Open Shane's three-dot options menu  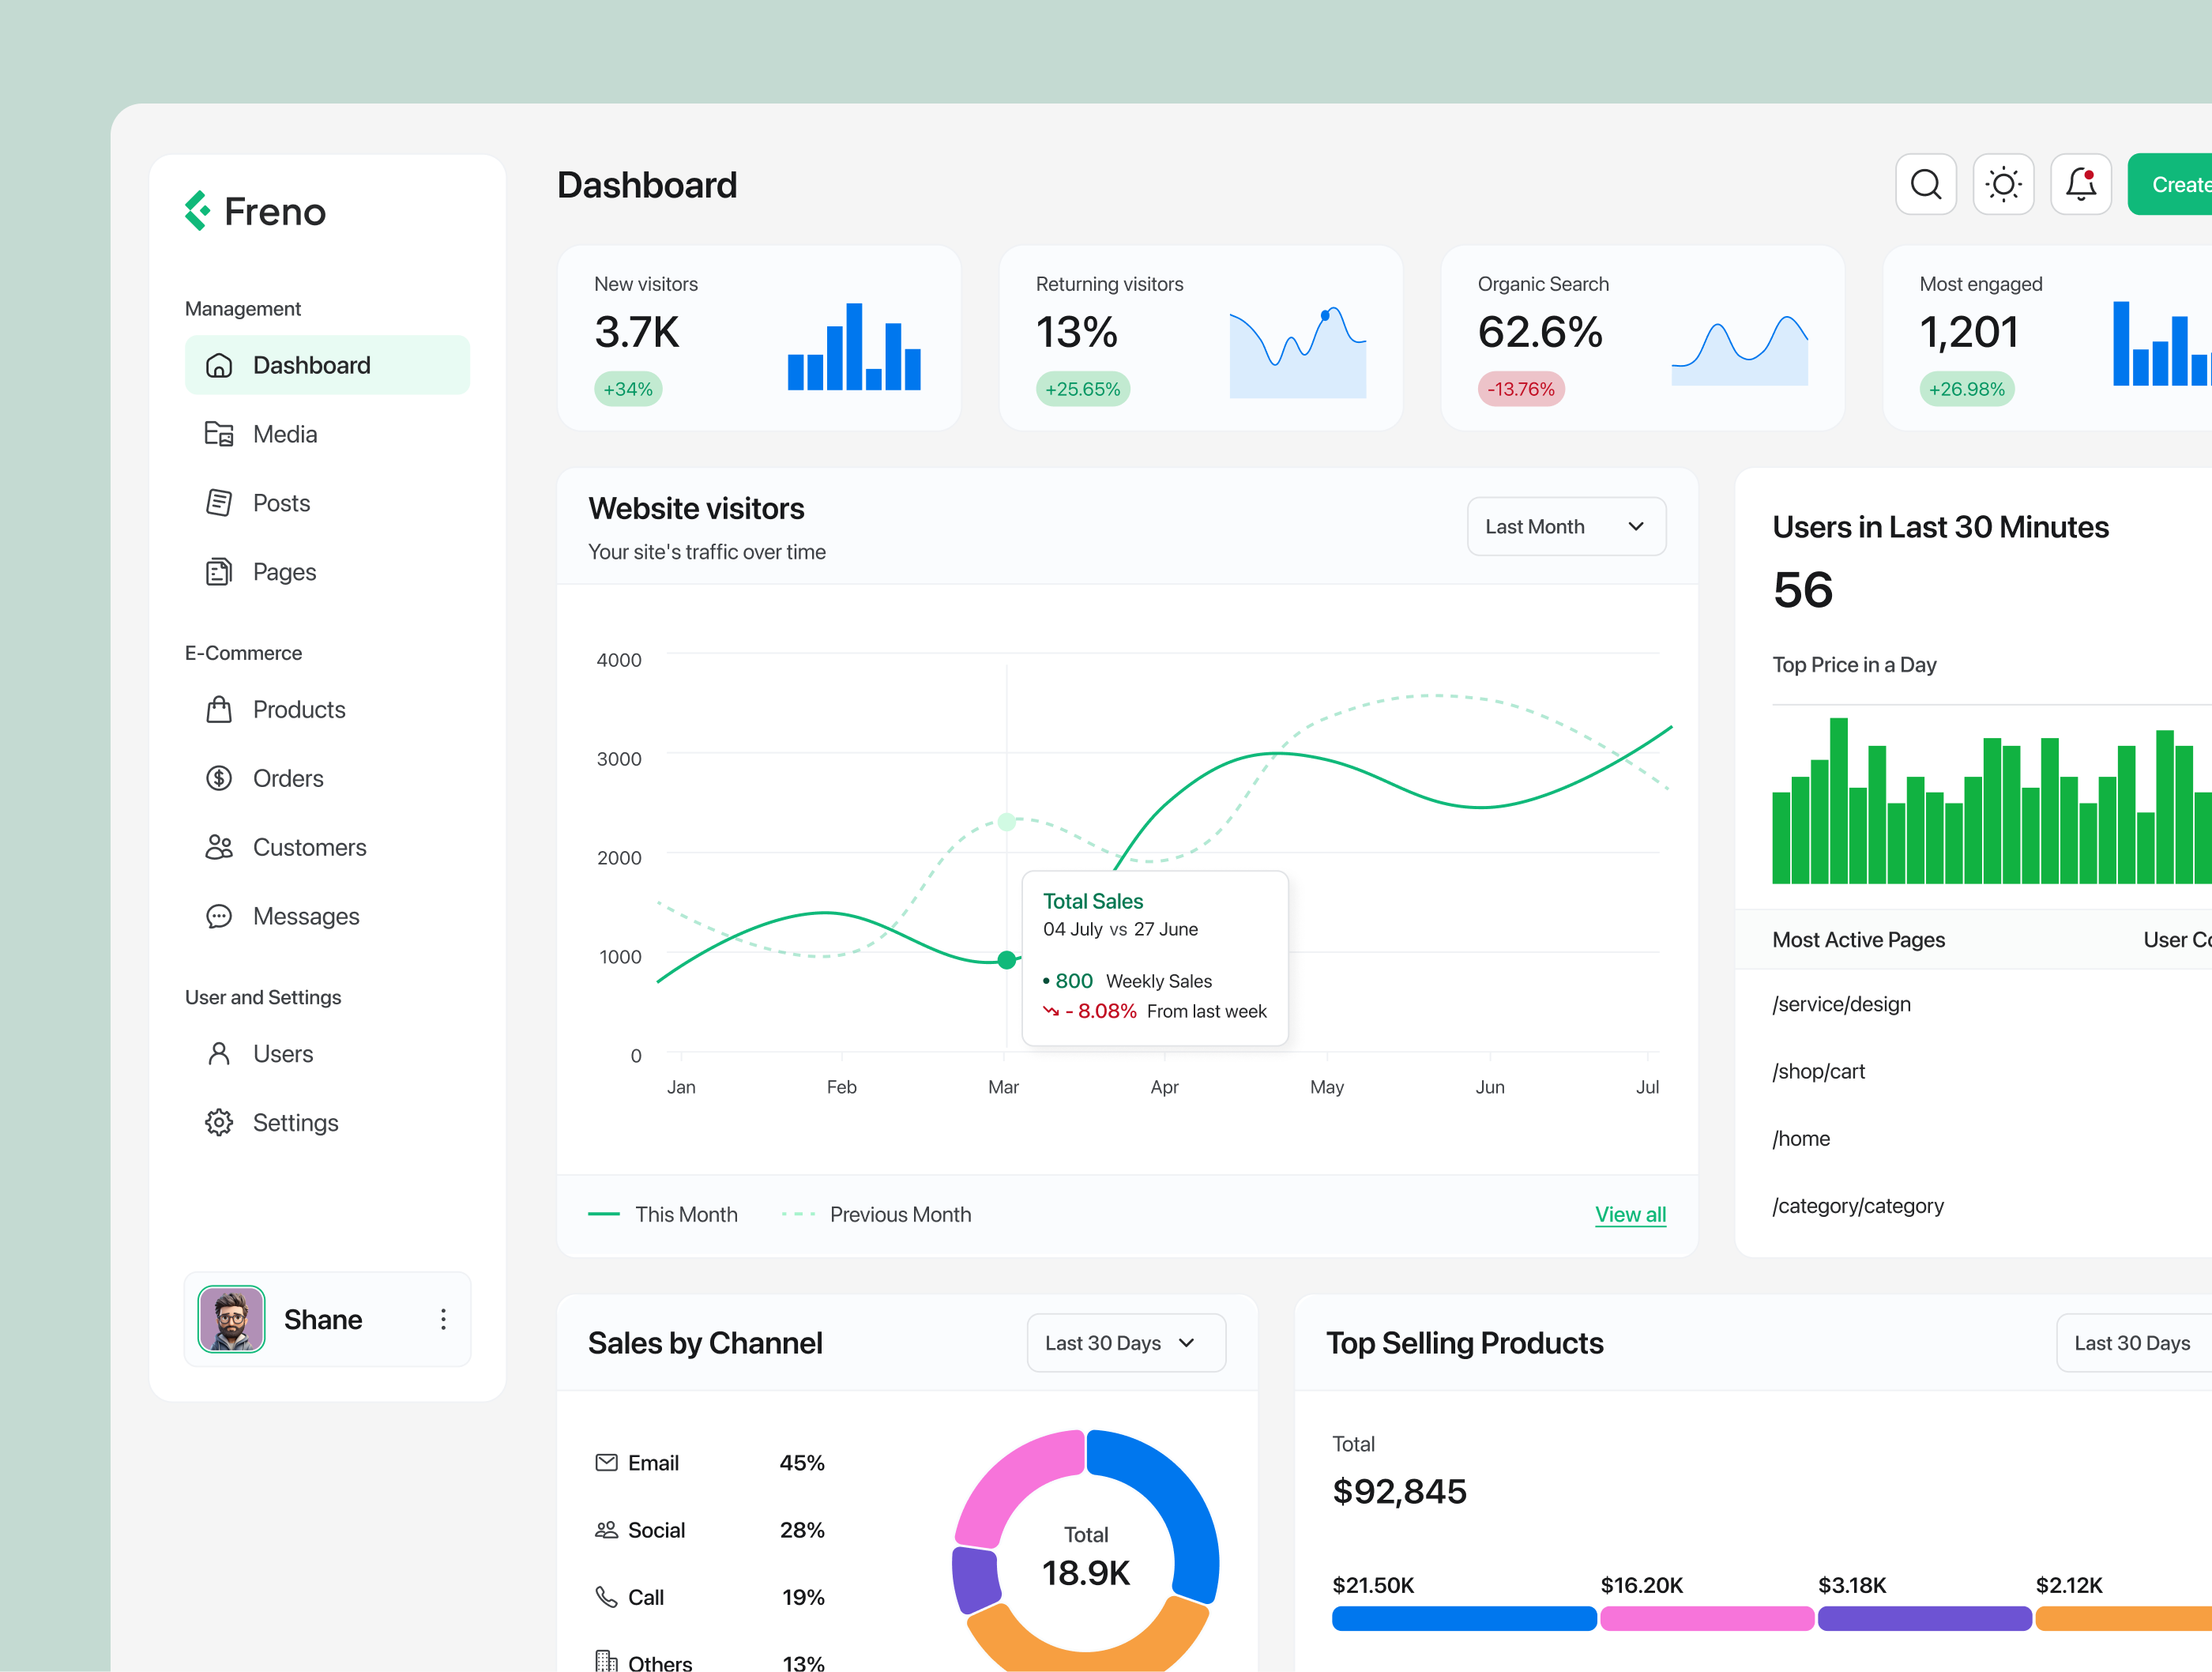coord(443,1319)
